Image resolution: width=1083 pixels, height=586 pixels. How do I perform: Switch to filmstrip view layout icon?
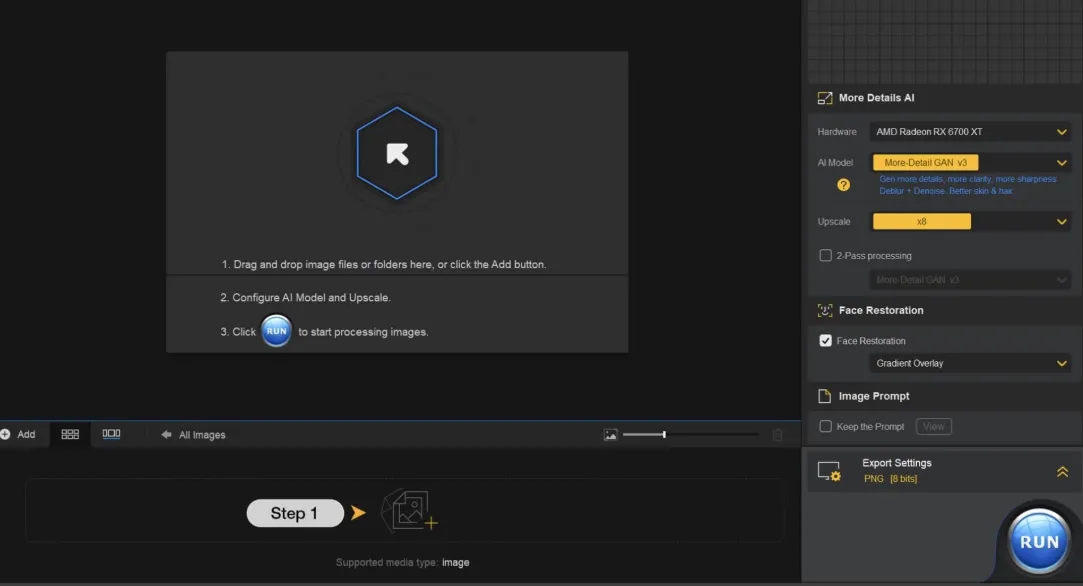[111, 434]
